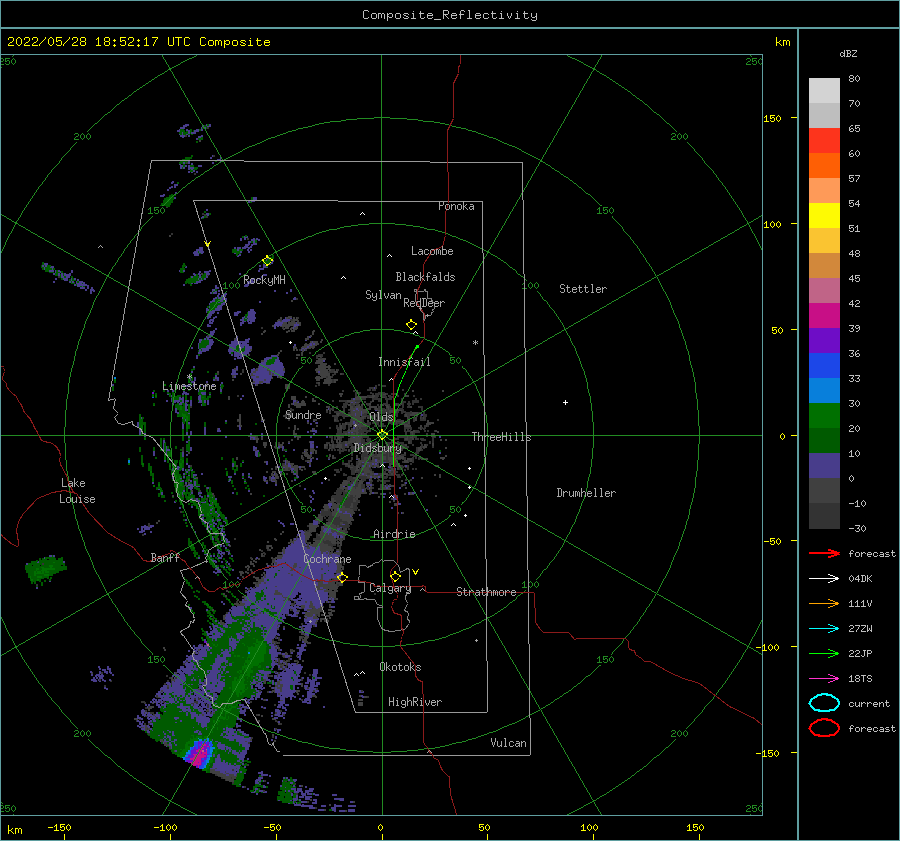Click the Innisfail town label

tap(404, 362)
